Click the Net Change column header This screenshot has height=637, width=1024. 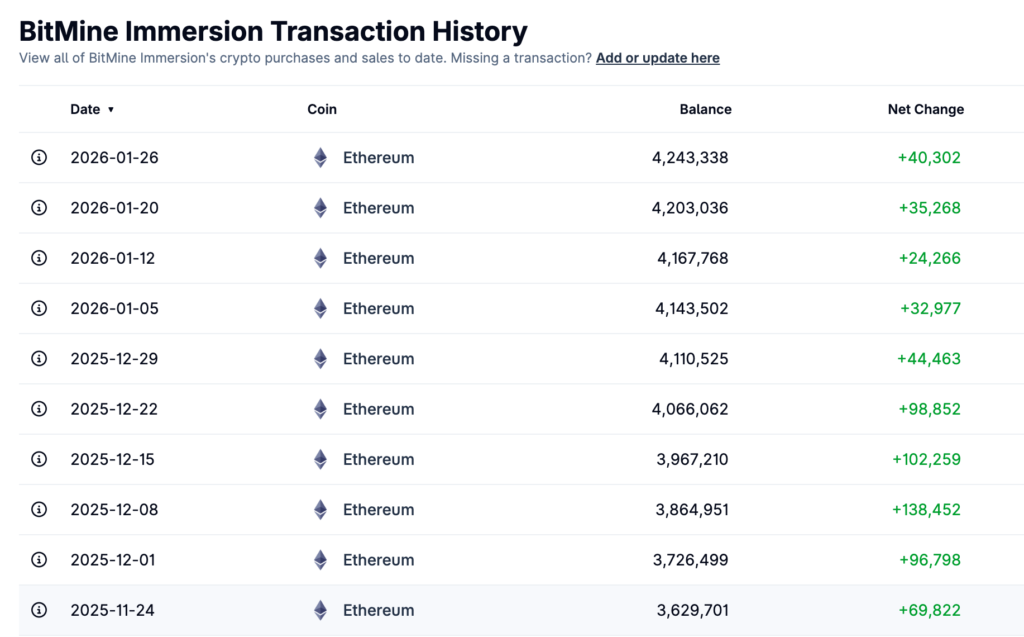point(925,109)
